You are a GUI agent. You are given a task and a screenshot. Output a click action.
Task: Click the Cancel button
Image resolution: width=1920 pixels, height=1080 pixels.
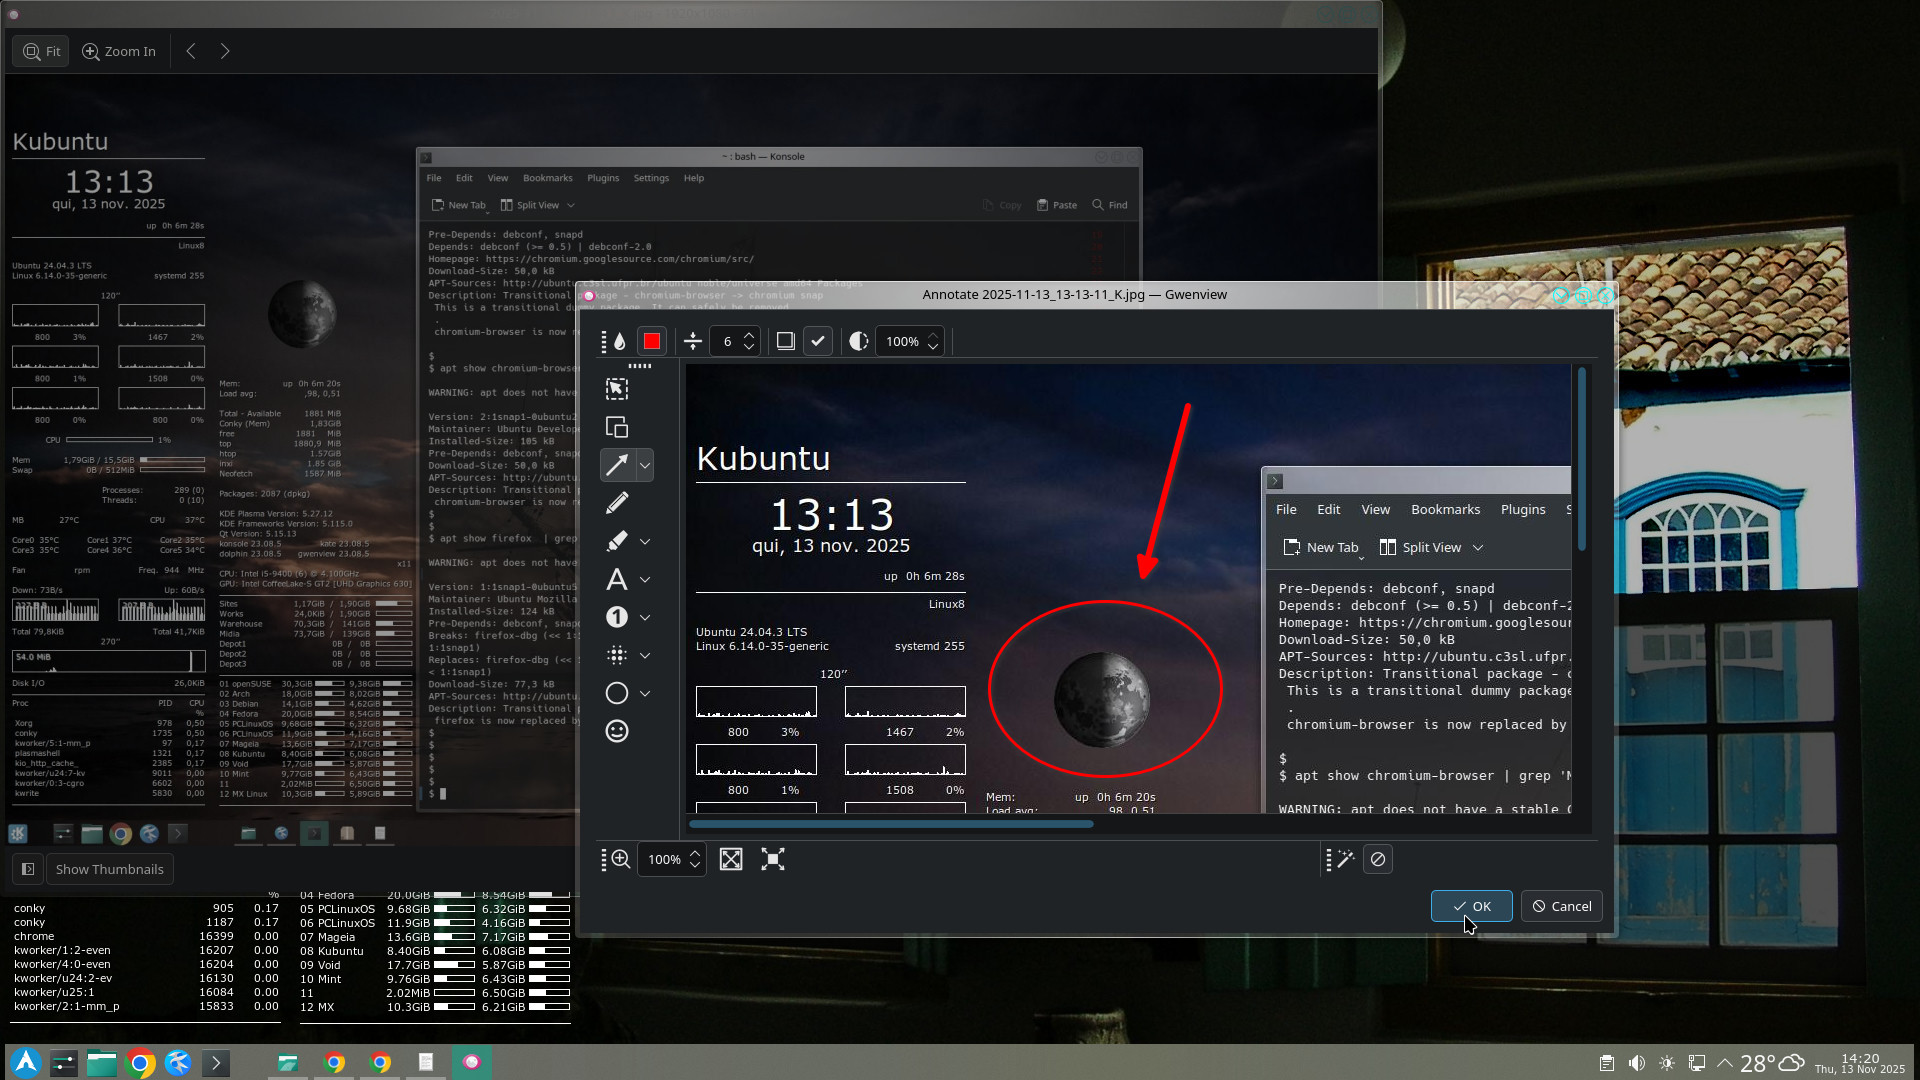coord(1562,906)
